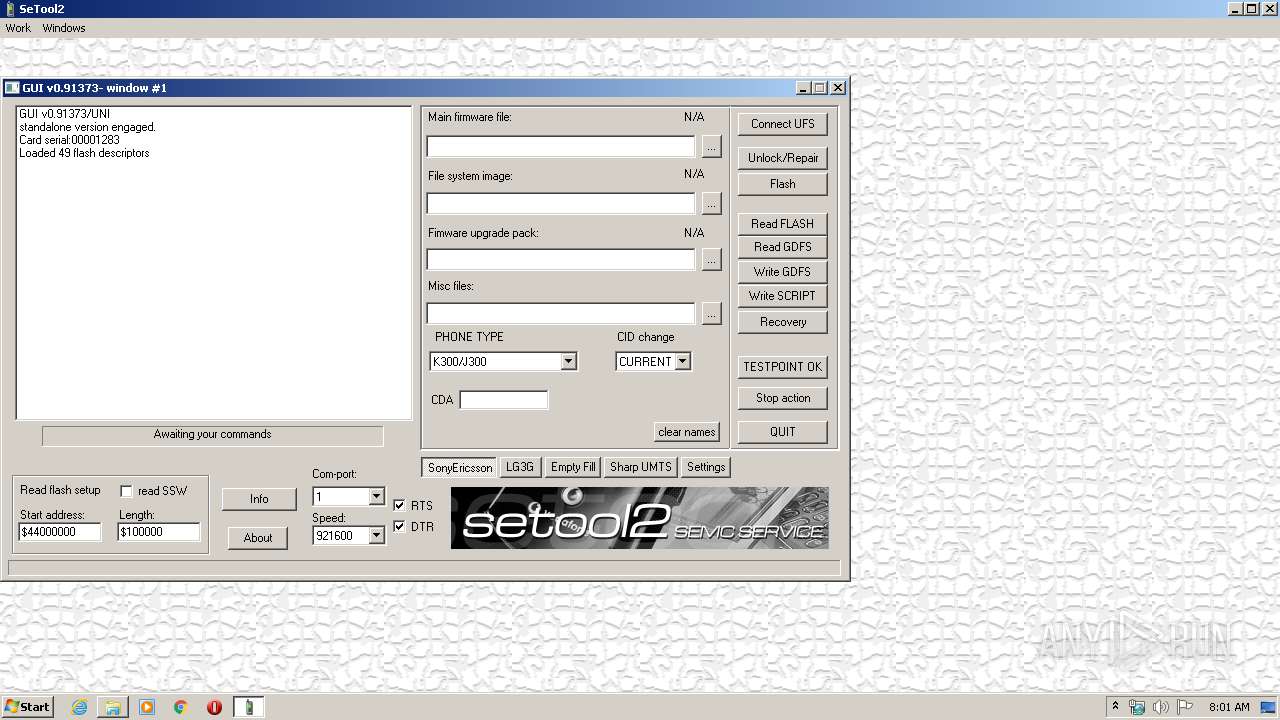Open the Com-port dropdown
Viewport: 1280px width, 720px height.
click(376, 497)
